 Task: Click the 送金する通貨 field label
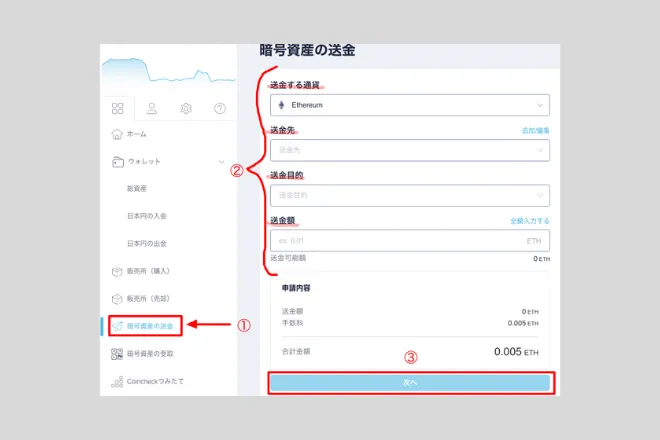coord(295,85)
